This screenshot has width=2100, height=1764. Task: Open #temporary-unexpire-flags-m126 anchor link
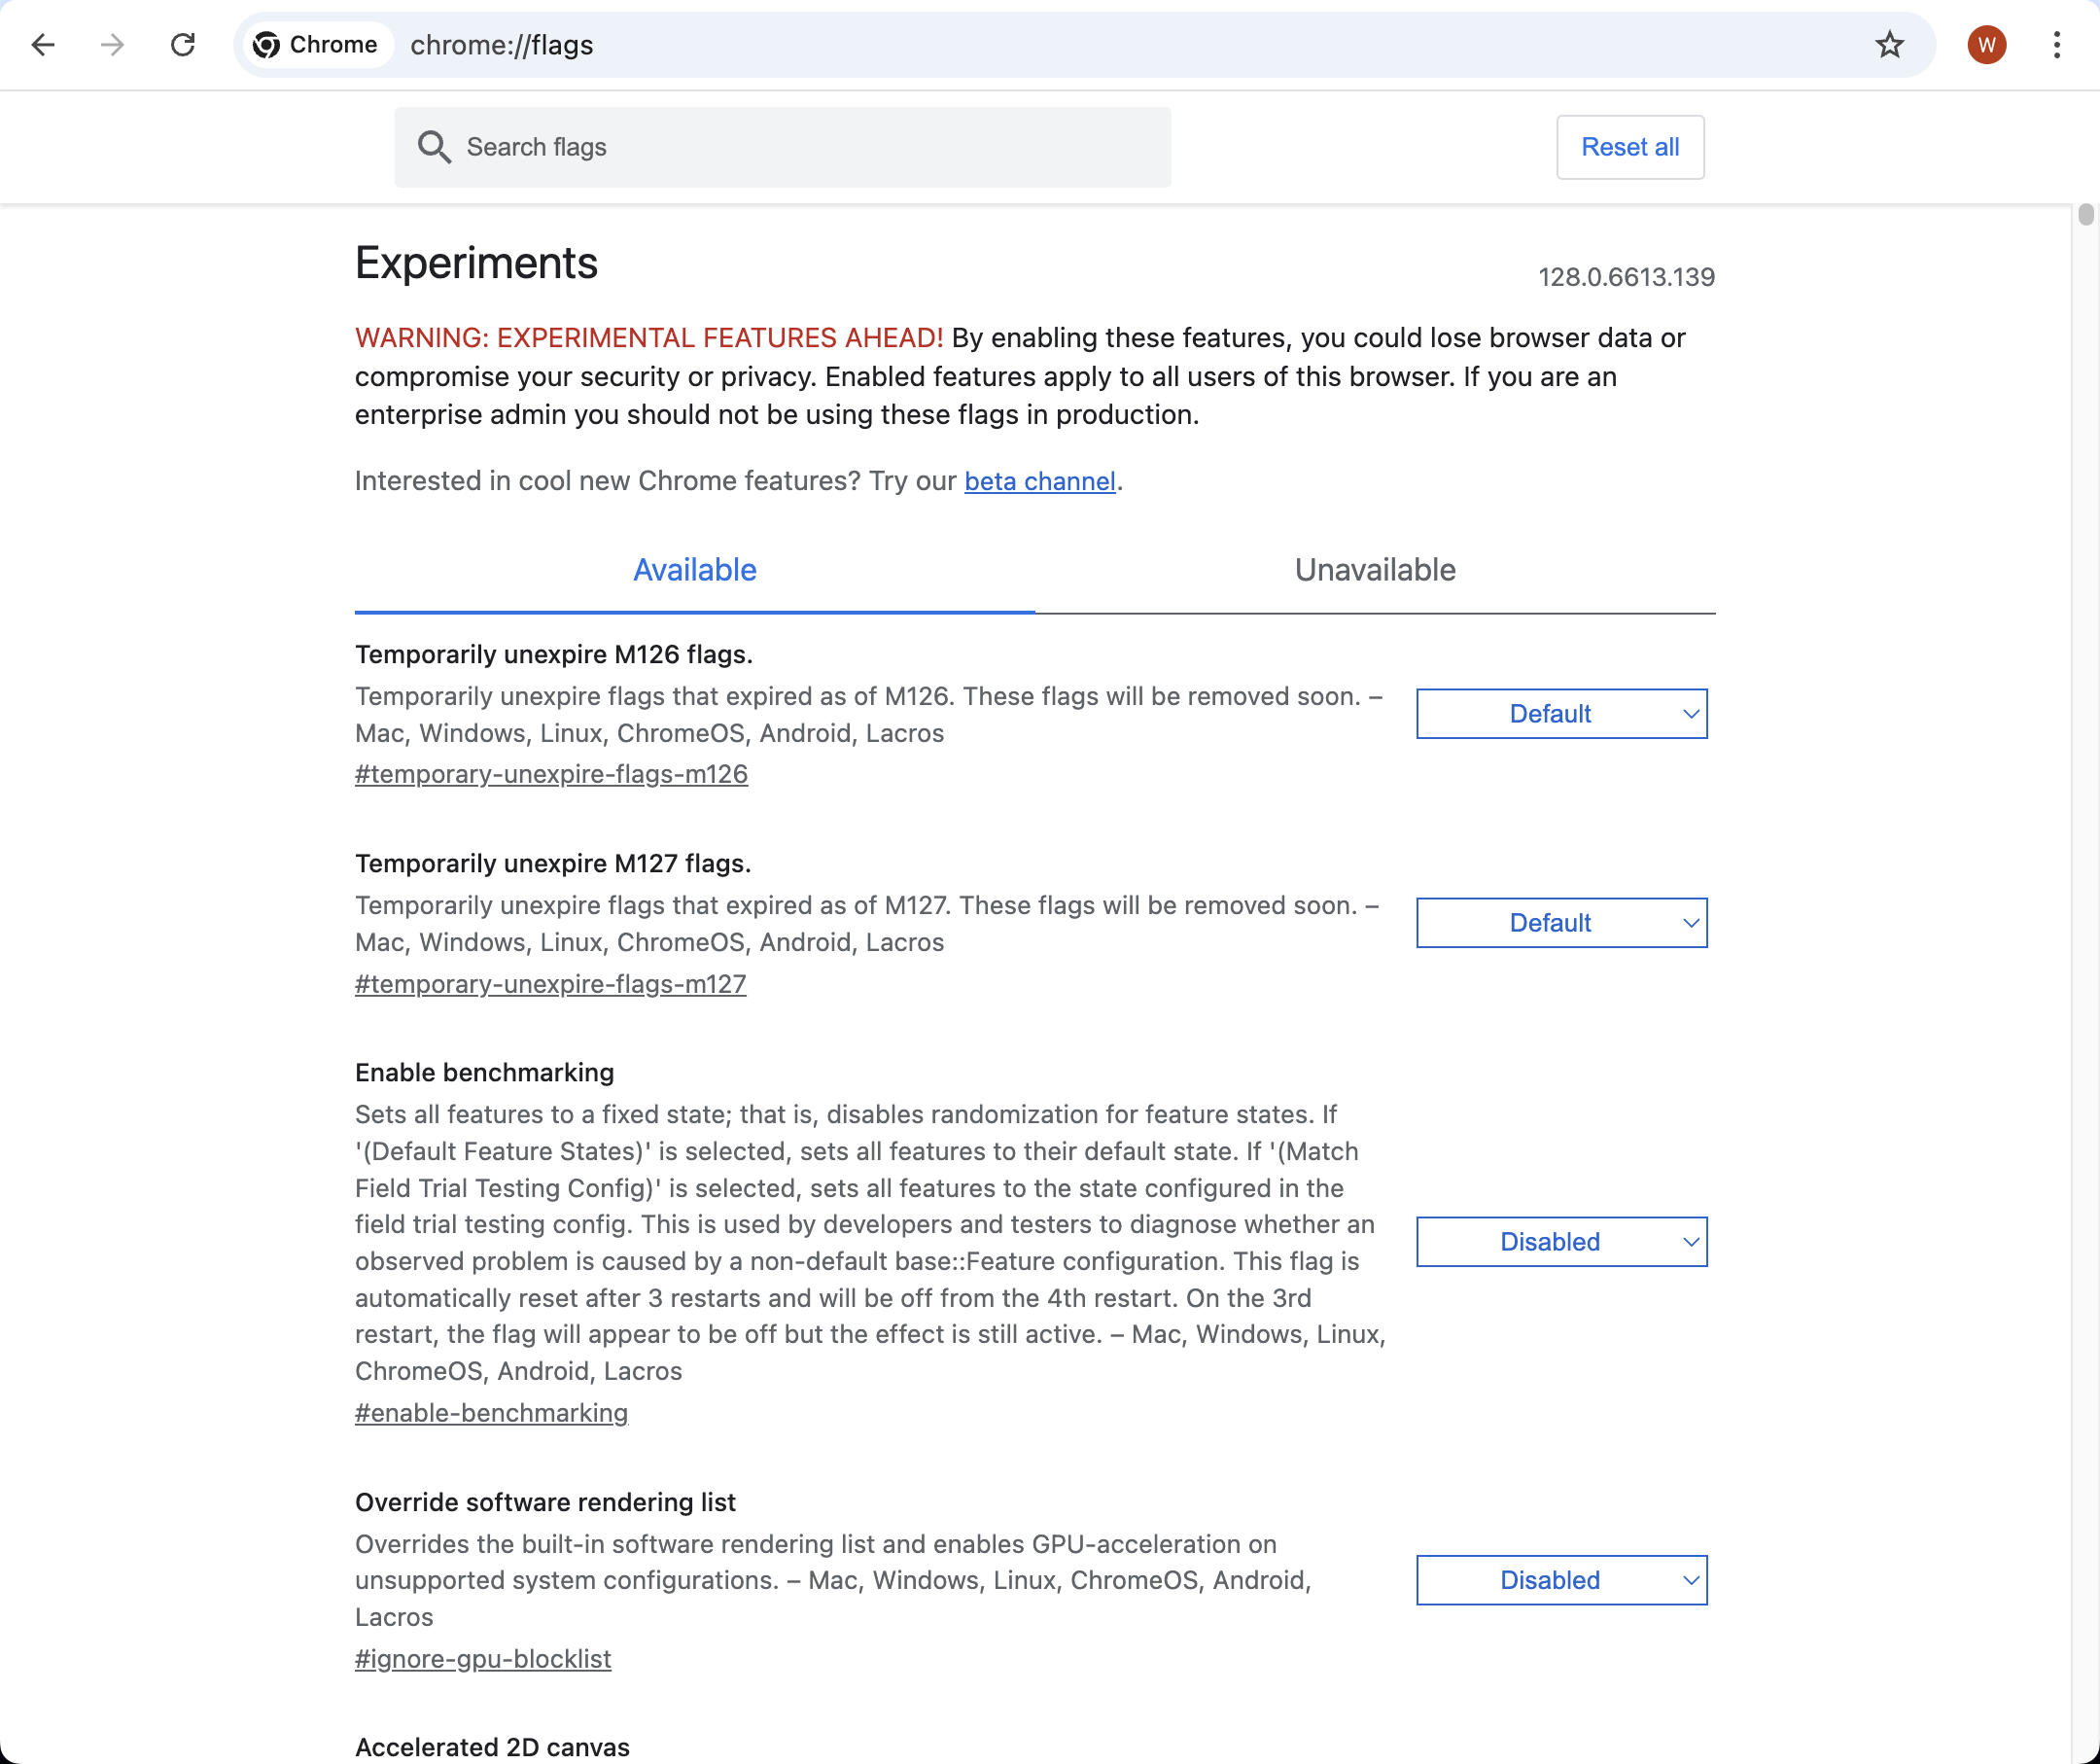[x=551, y=774]
